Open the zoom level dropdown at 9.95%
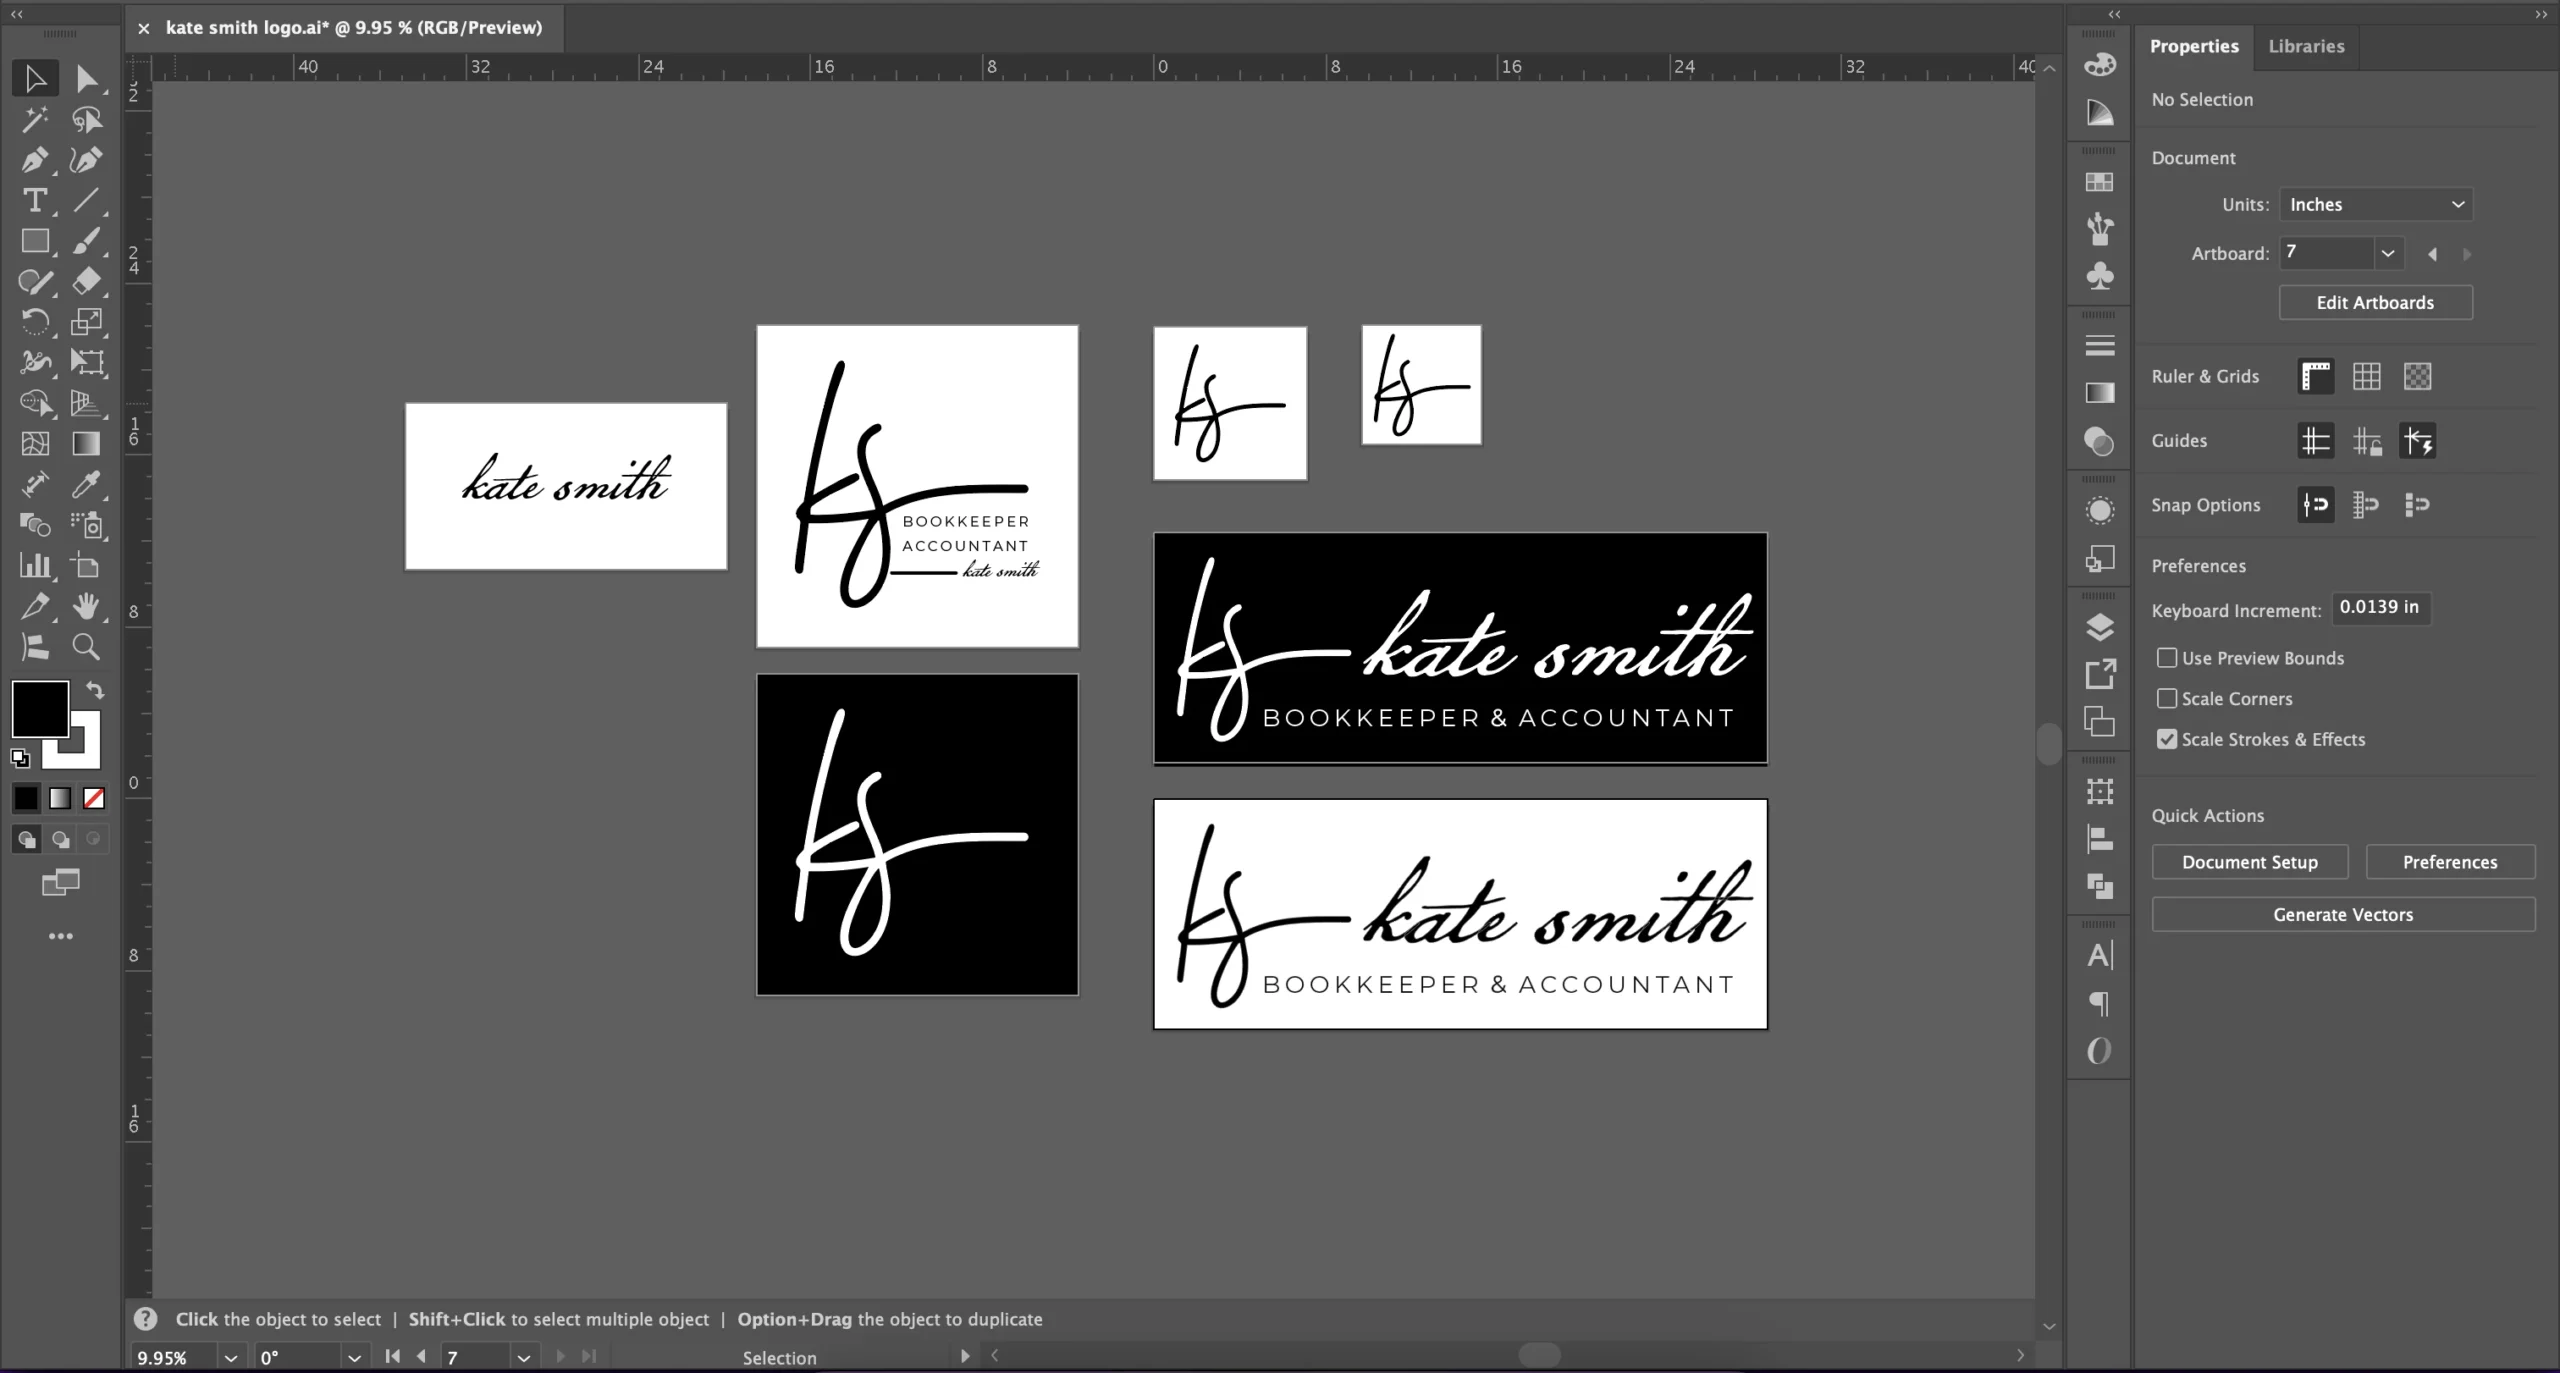 point(231,1358)
